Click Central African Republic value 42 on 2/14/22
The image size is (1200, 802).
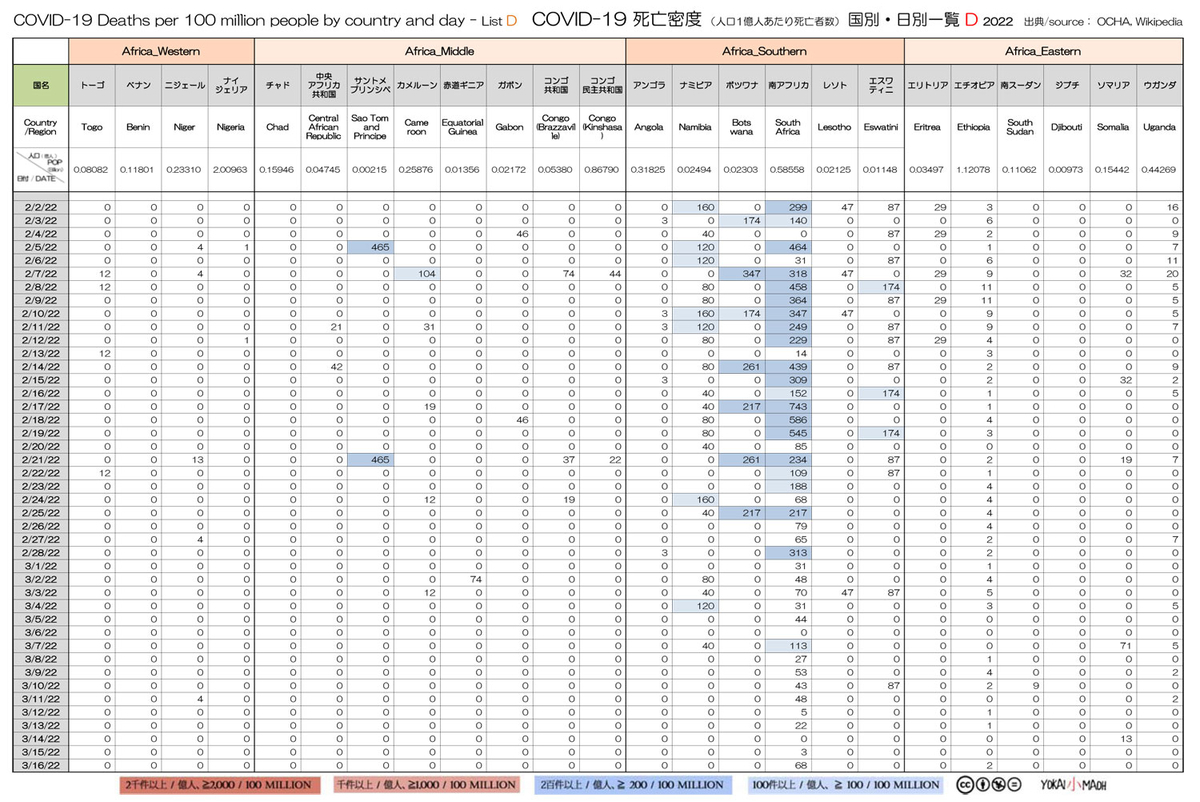(324, 366)
